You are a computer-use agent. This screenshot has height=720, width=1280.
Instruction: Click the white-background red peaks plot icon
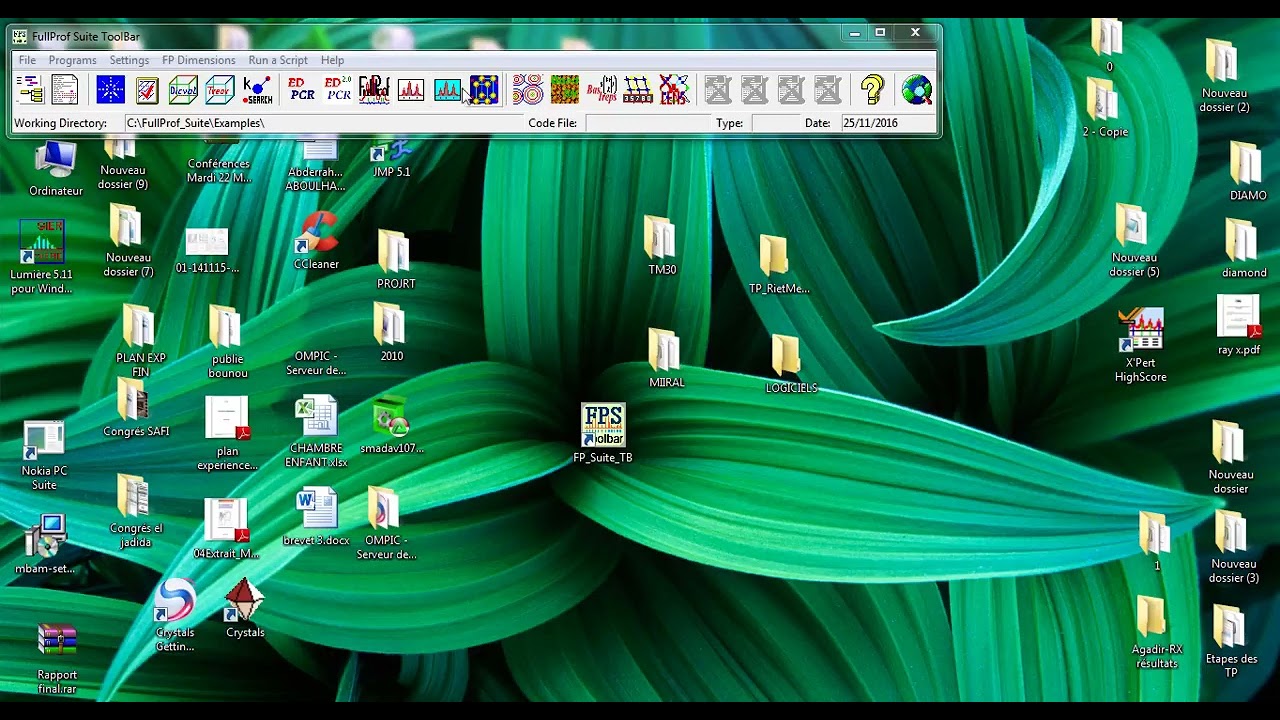(x=411, y=90)
